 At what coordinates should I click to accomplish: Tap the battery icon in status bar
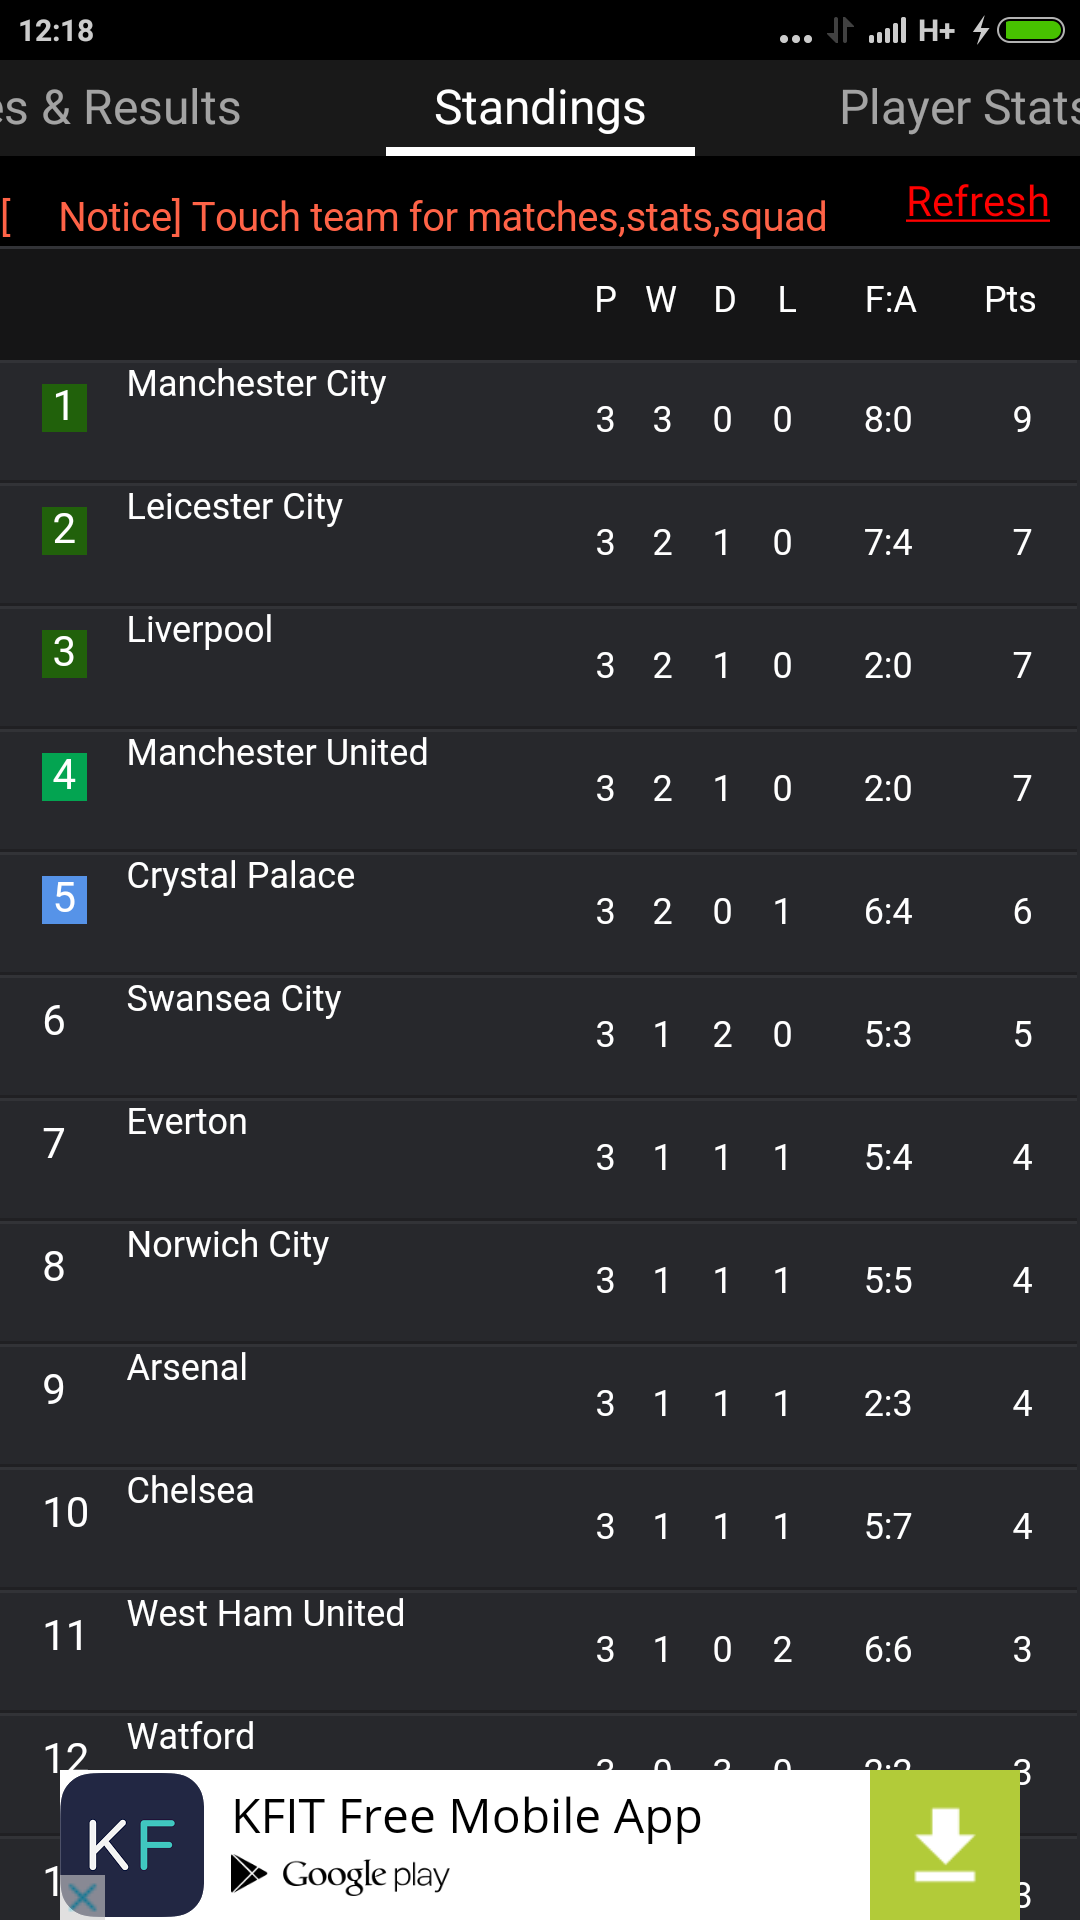[x=1031, y=30]
